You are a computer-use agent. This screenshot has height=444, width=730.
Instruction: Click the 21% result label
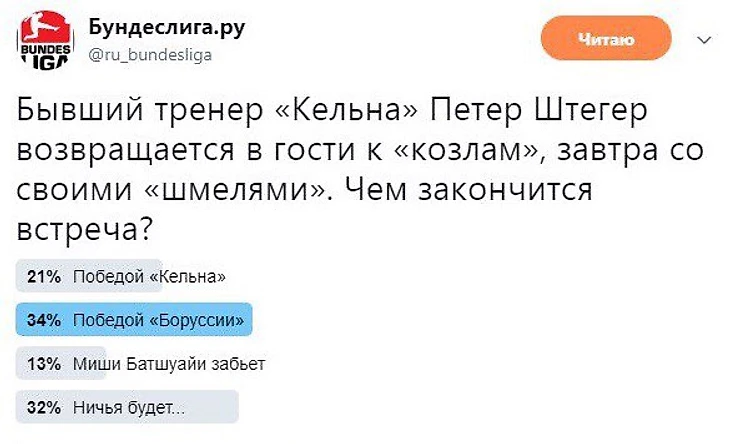pyautogui.click(x=44, y=276)
